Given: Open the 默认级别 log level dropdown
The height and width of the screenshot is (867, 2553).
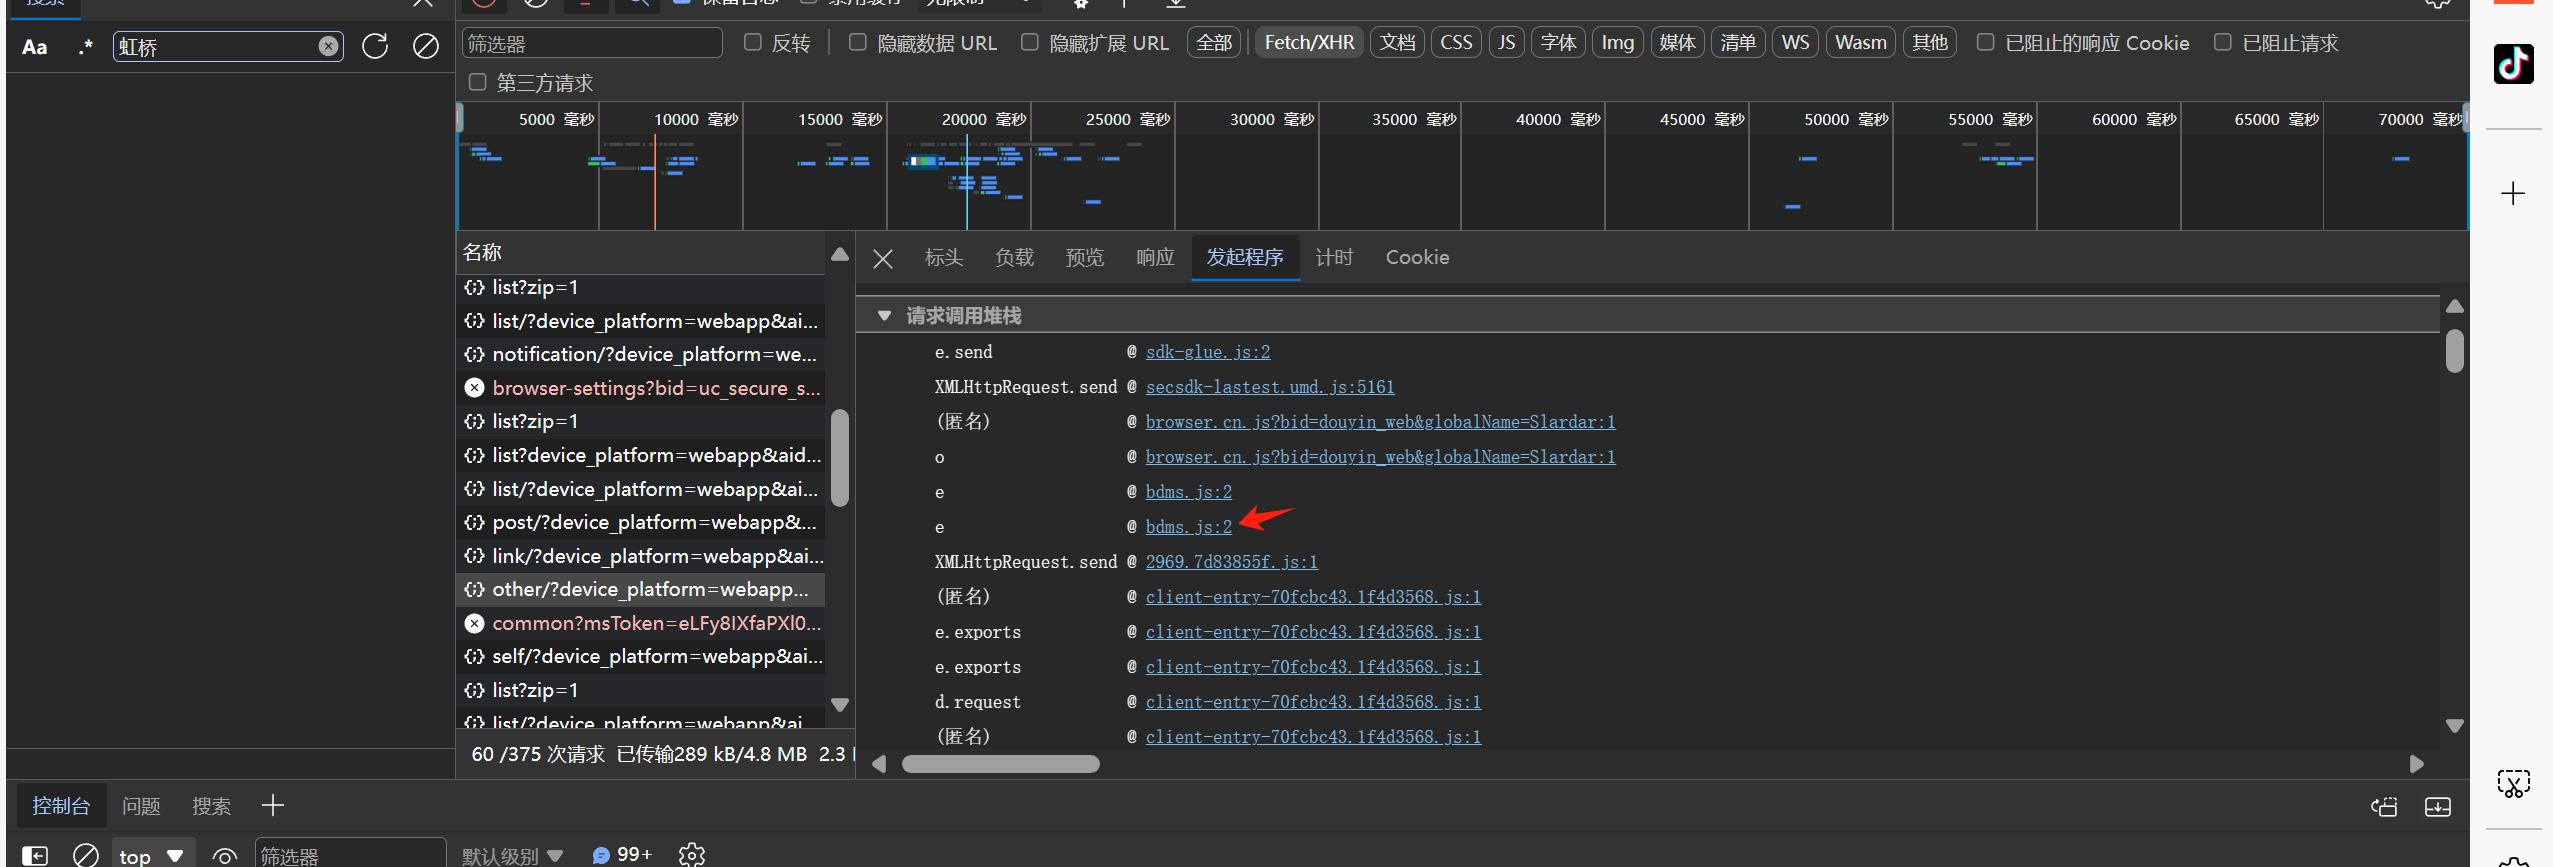Looking at the screenshot, I should click(512, 856).
